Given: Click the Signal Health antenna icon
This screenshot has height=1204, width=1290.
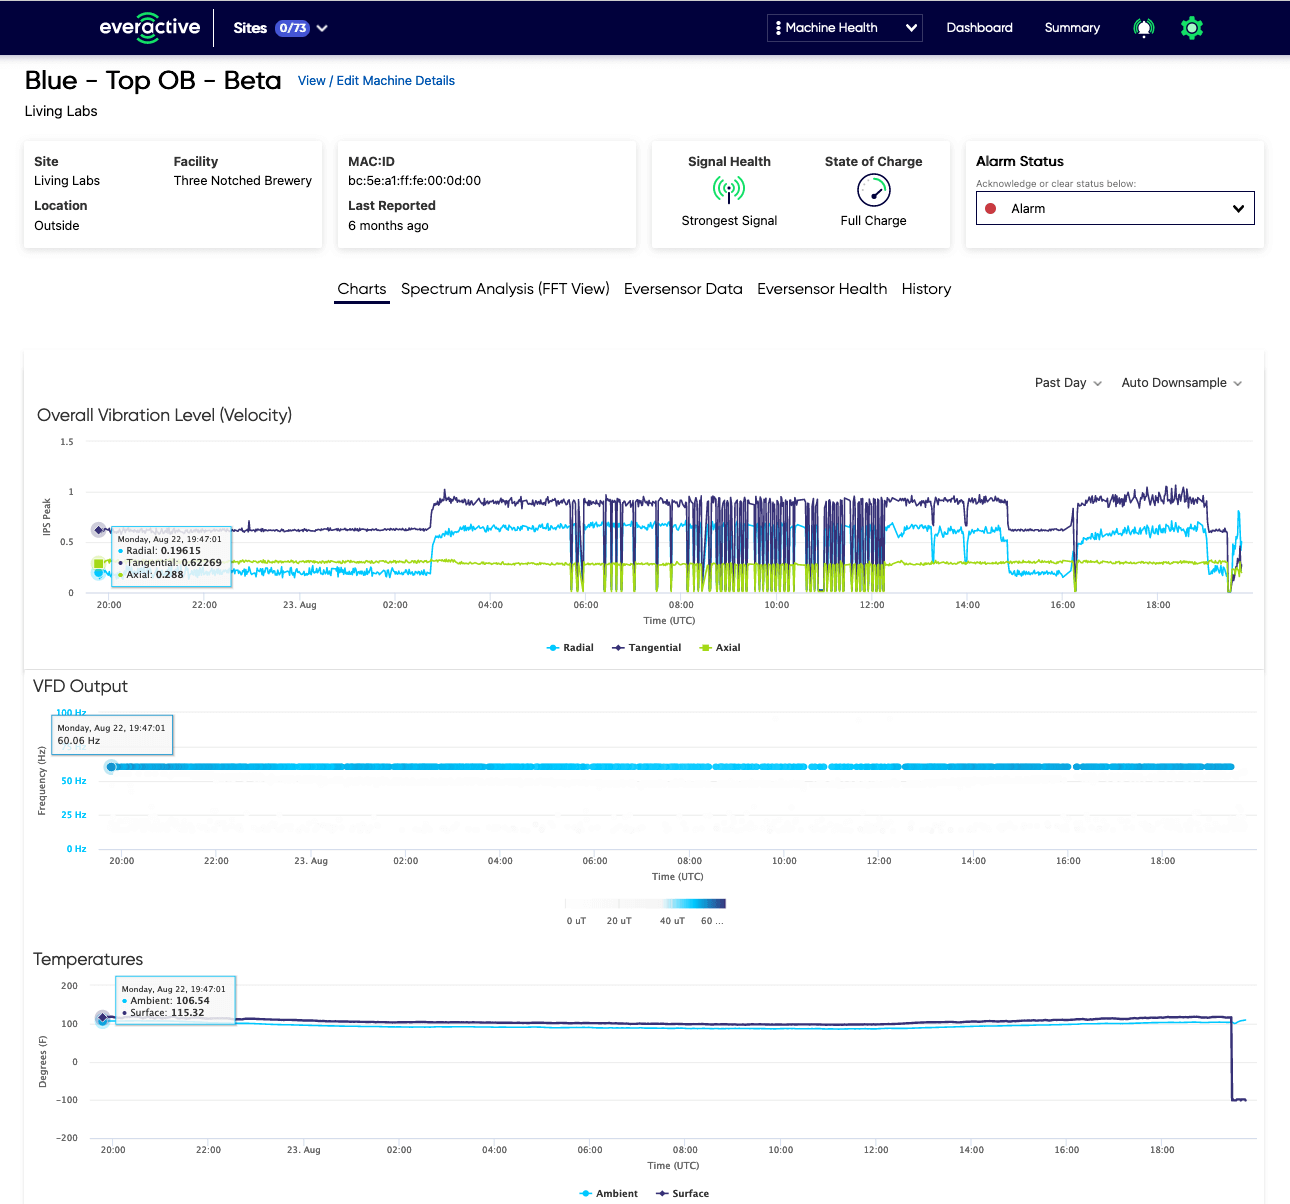Looking at the screenshot, I should click(729, 189).
